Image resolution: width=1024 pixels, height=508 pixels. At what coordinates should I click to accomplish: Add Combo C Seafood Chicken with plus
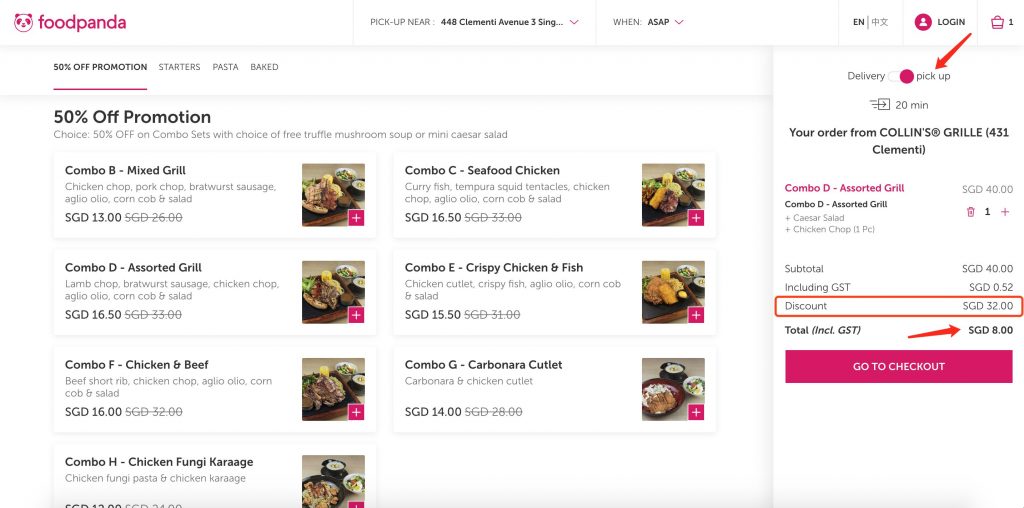tap(696, 218)
